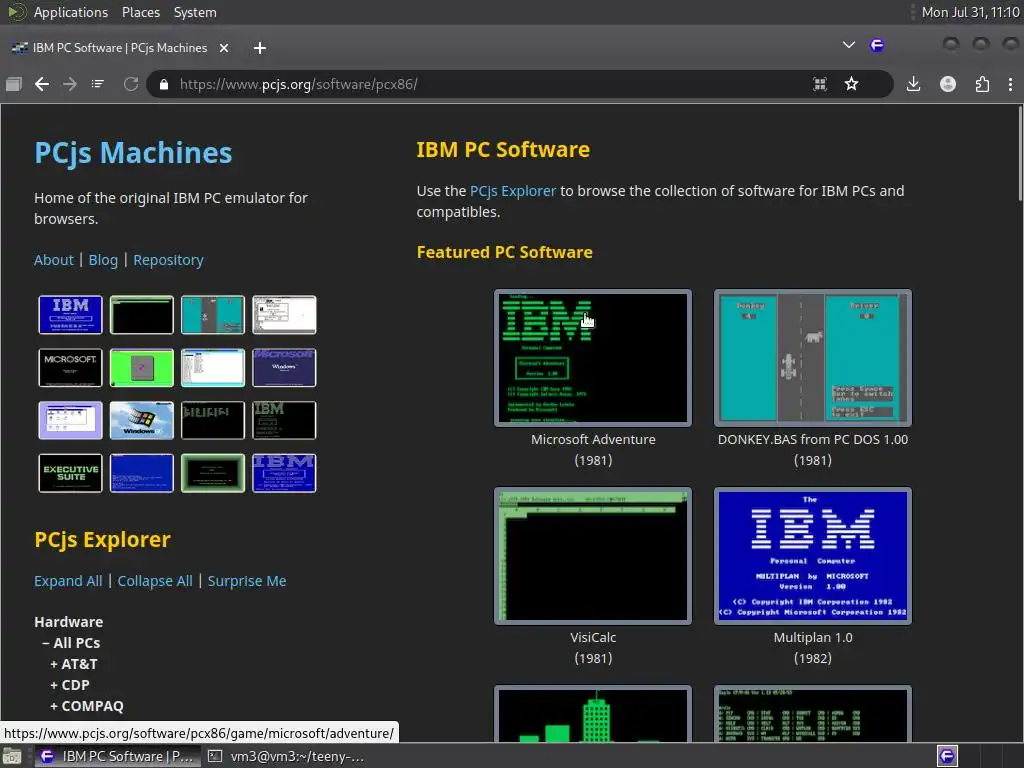Click the Microsoft Windows purple sidebar thumbnail
The width and height of the screenshot is (1024, 768).
tap(284, 367)
